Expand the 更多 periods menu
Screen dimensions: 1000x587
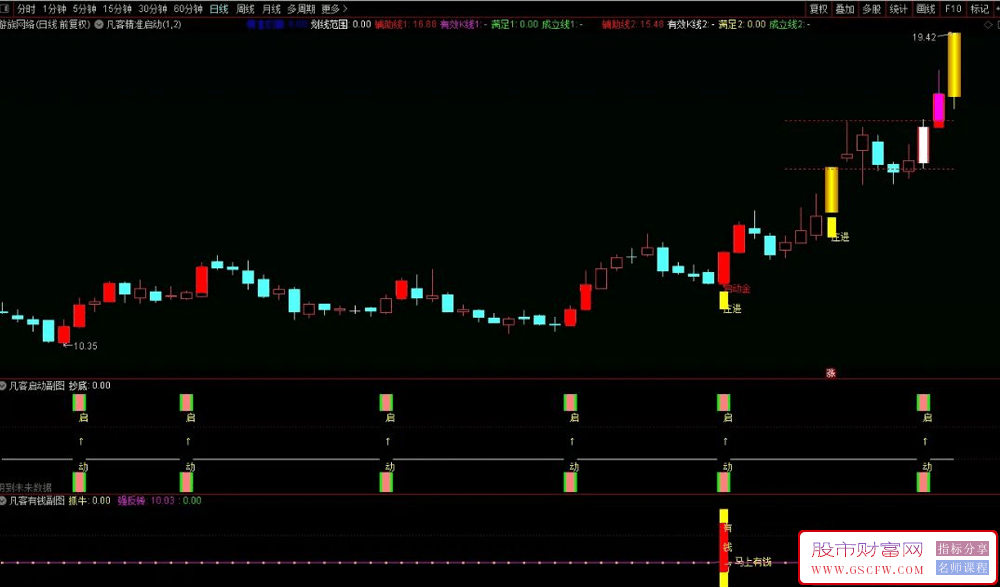334,9
